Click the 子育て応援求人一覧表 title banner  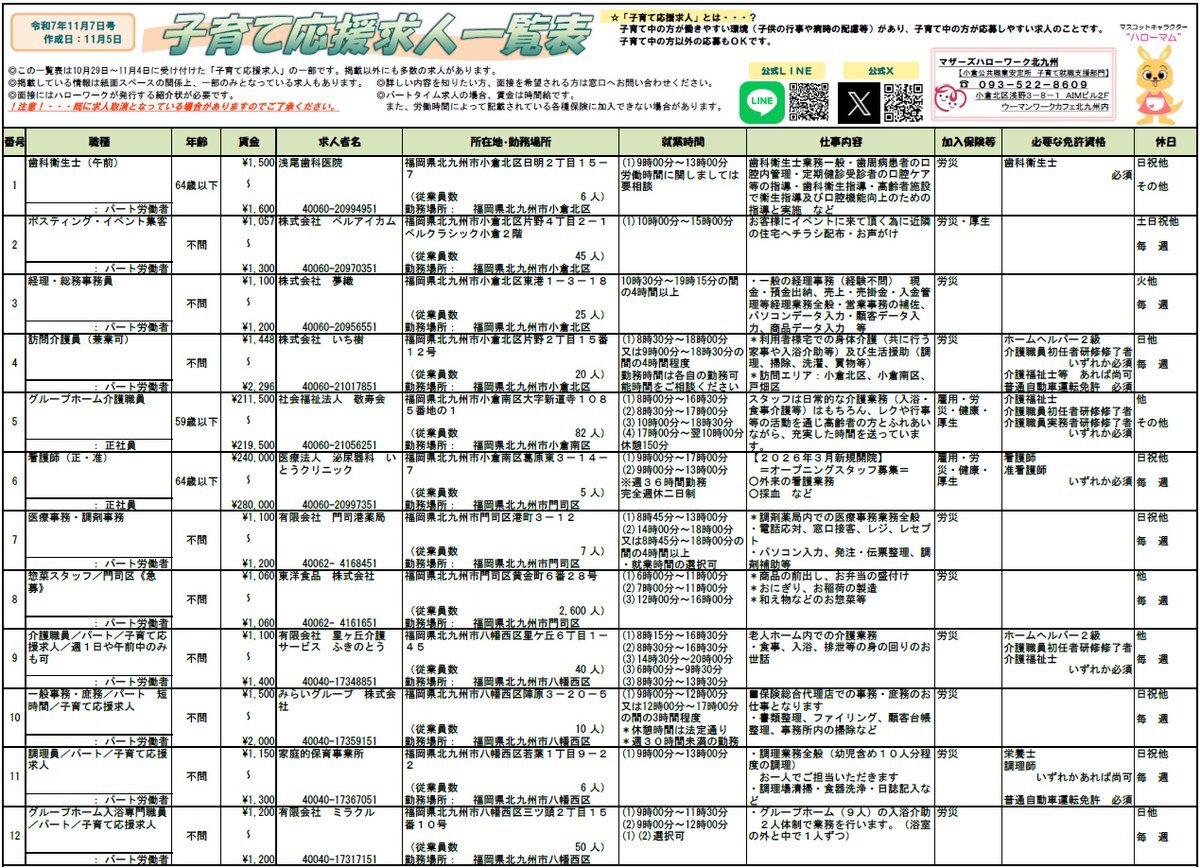(x=374, y=35)
